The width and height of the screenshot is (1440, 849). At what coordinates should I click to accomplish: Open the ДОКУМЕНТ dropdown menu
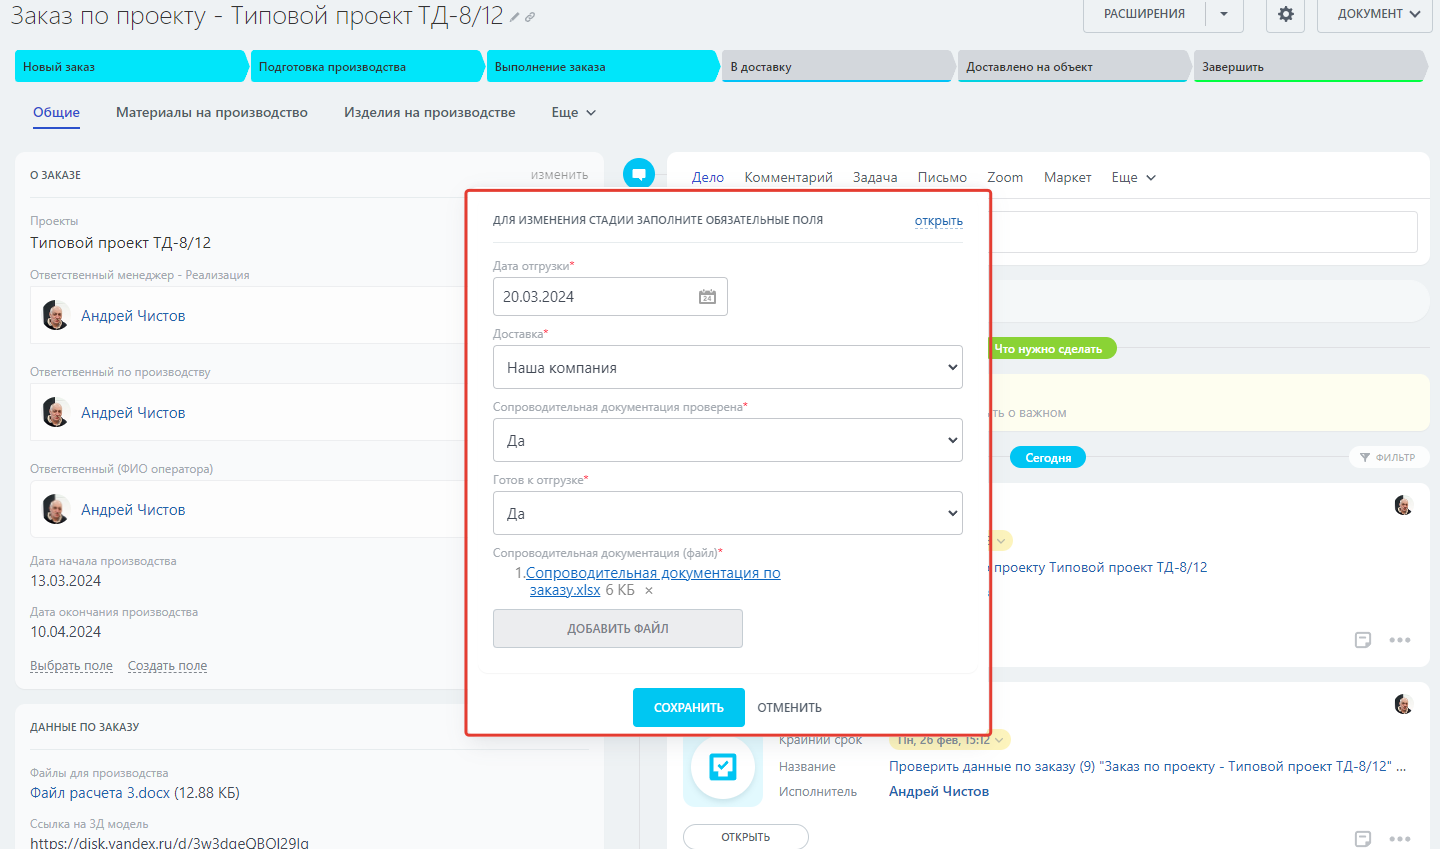pyautogui.click(x=1379, y=14)
